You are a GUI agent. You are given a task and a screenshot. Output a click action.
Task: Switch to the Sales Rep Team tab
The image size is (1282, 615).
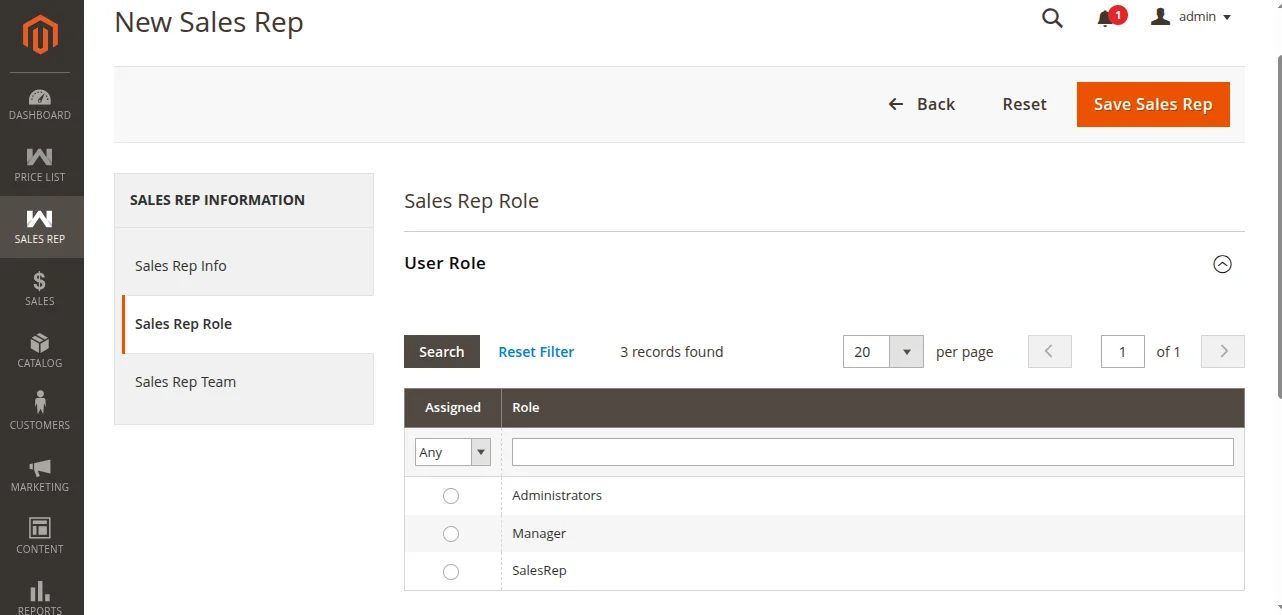(186, 382)
